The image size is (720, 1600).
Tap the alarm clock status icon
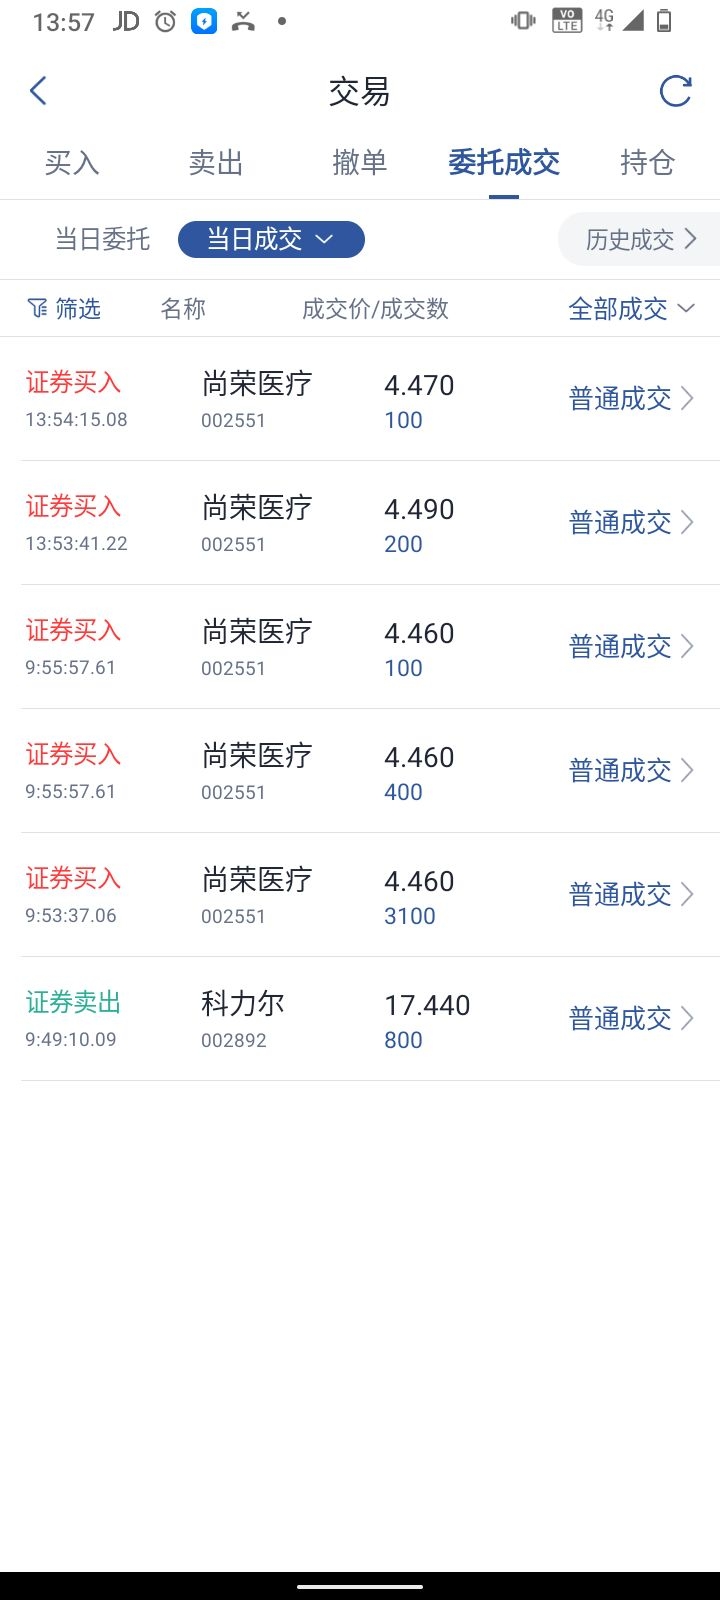tap(166, 21)
